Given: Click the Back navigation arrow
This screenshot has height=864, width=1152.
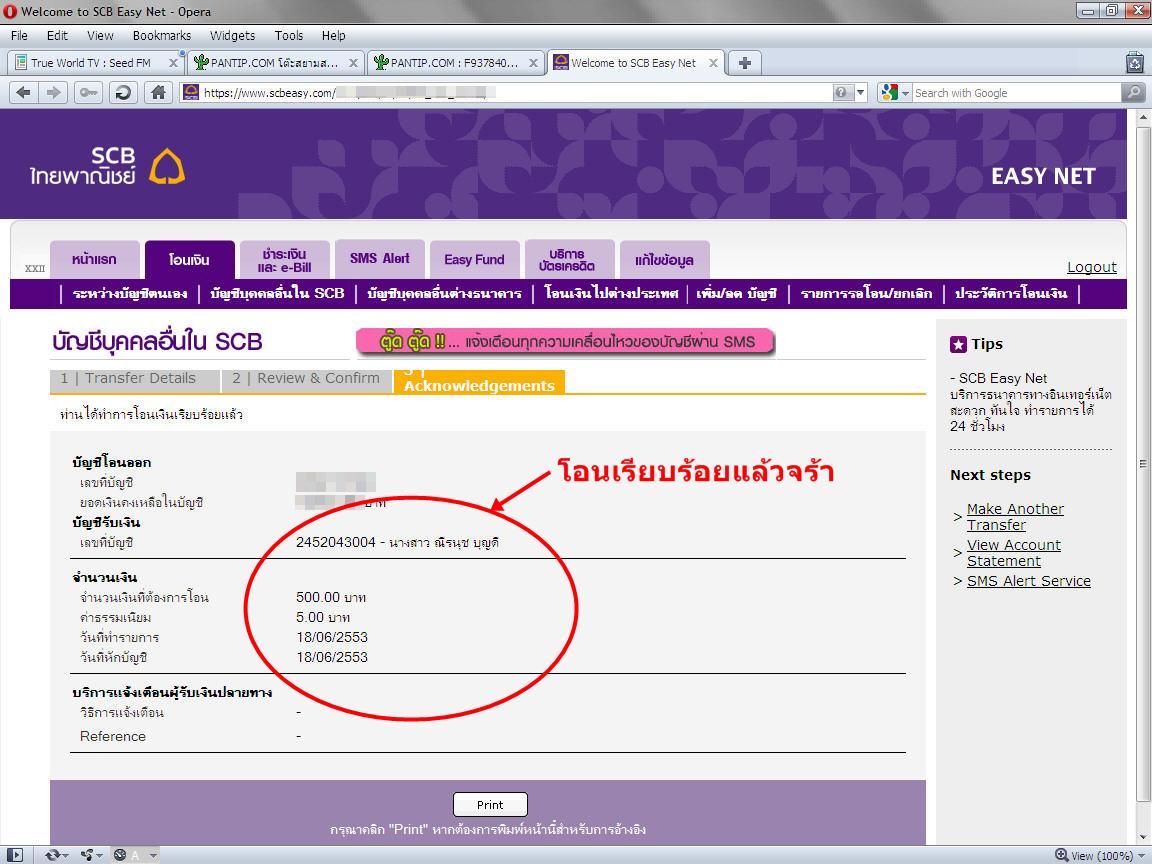Looking at the screenshot, I should 24,93.
